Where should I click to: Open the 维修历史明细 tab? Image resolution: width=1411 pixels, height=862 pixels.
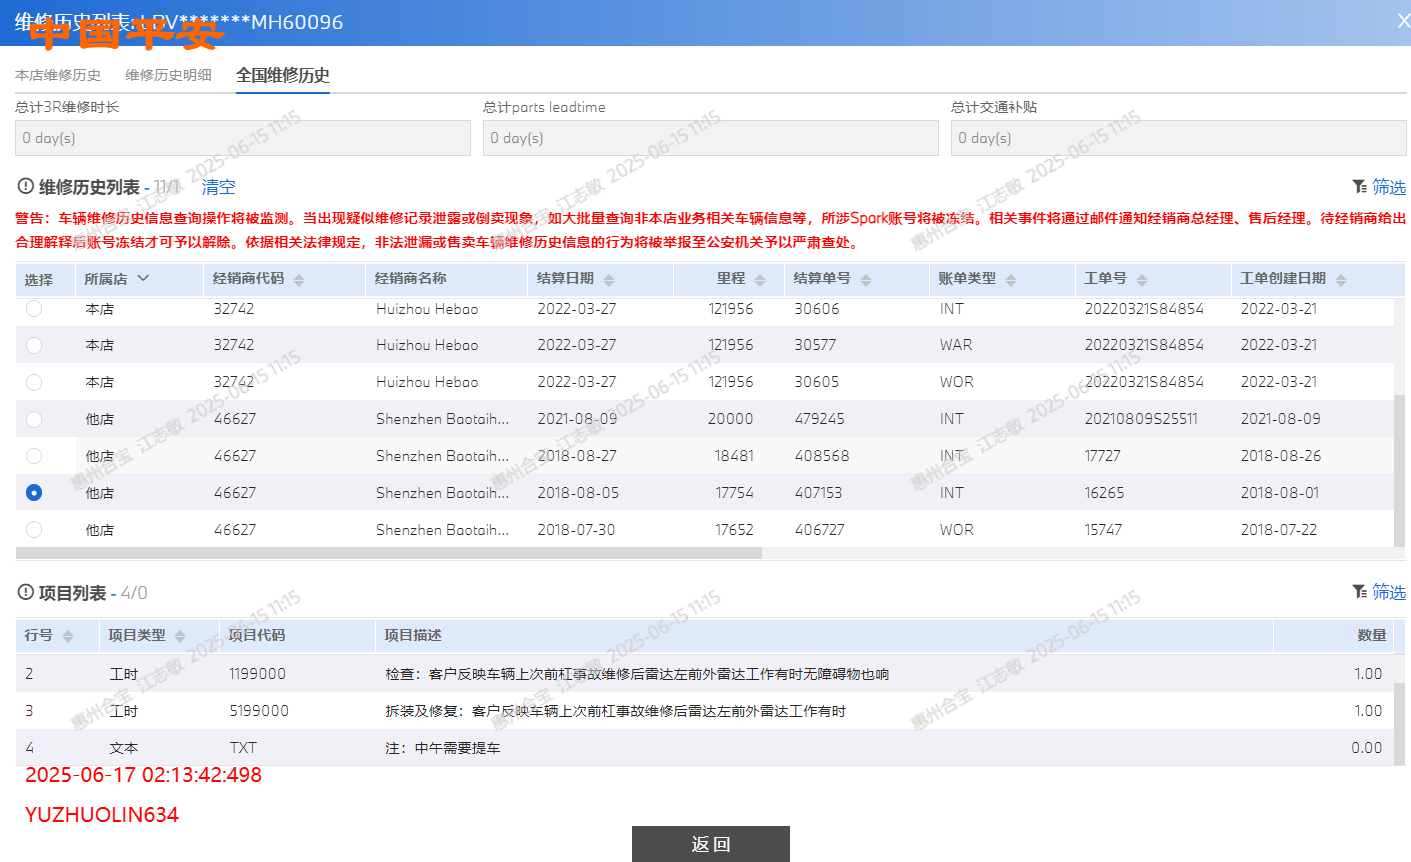168,75
